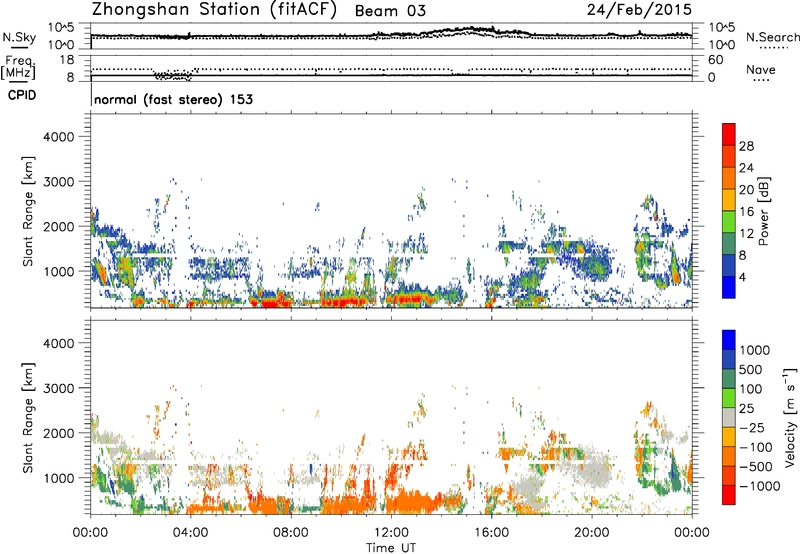Image resolution: width=800 pixels, height=554 pixels.
Task: Click the yellow-orange Power colorbar segment near 16
Action: pyautogui.click(x=729, y=199)
